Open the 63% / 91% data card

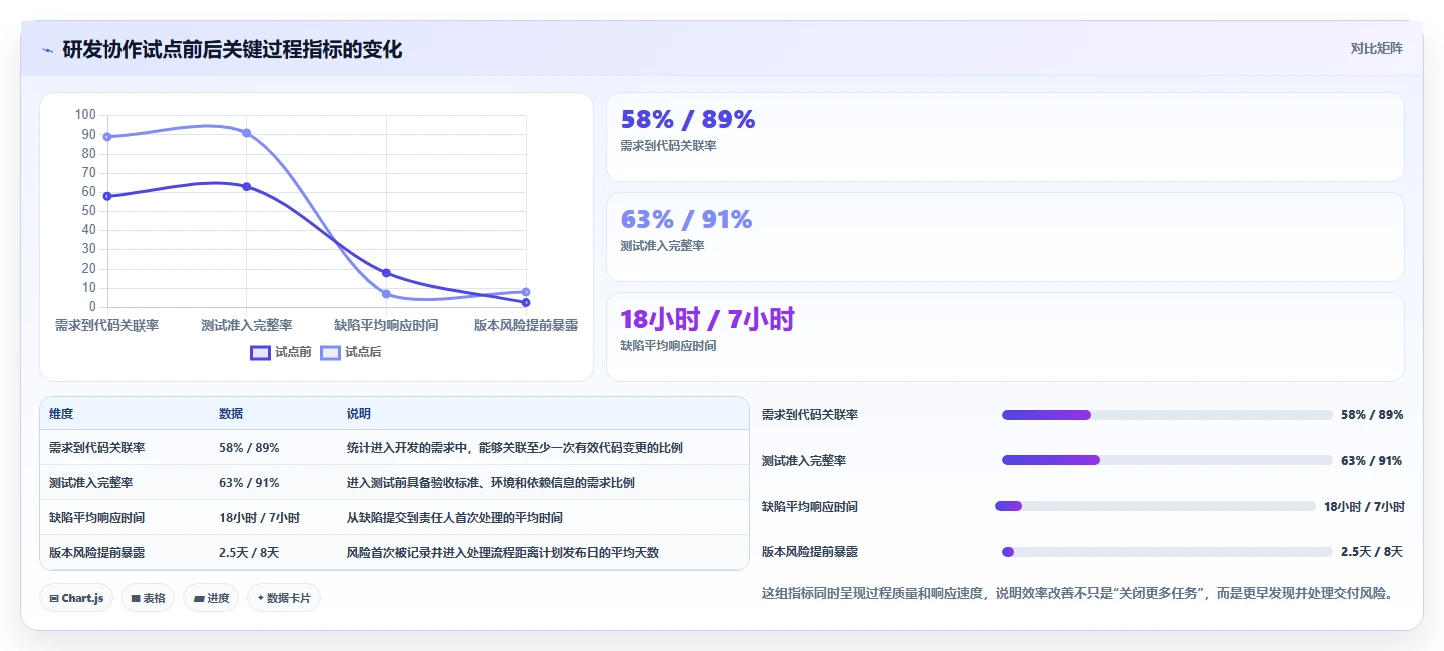1005,237
